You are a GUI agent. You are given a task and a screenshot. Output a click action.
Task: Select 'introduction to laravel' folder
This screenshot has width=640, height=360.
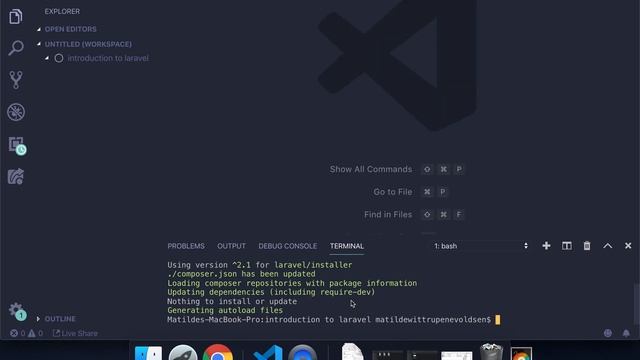pos(108,58)
